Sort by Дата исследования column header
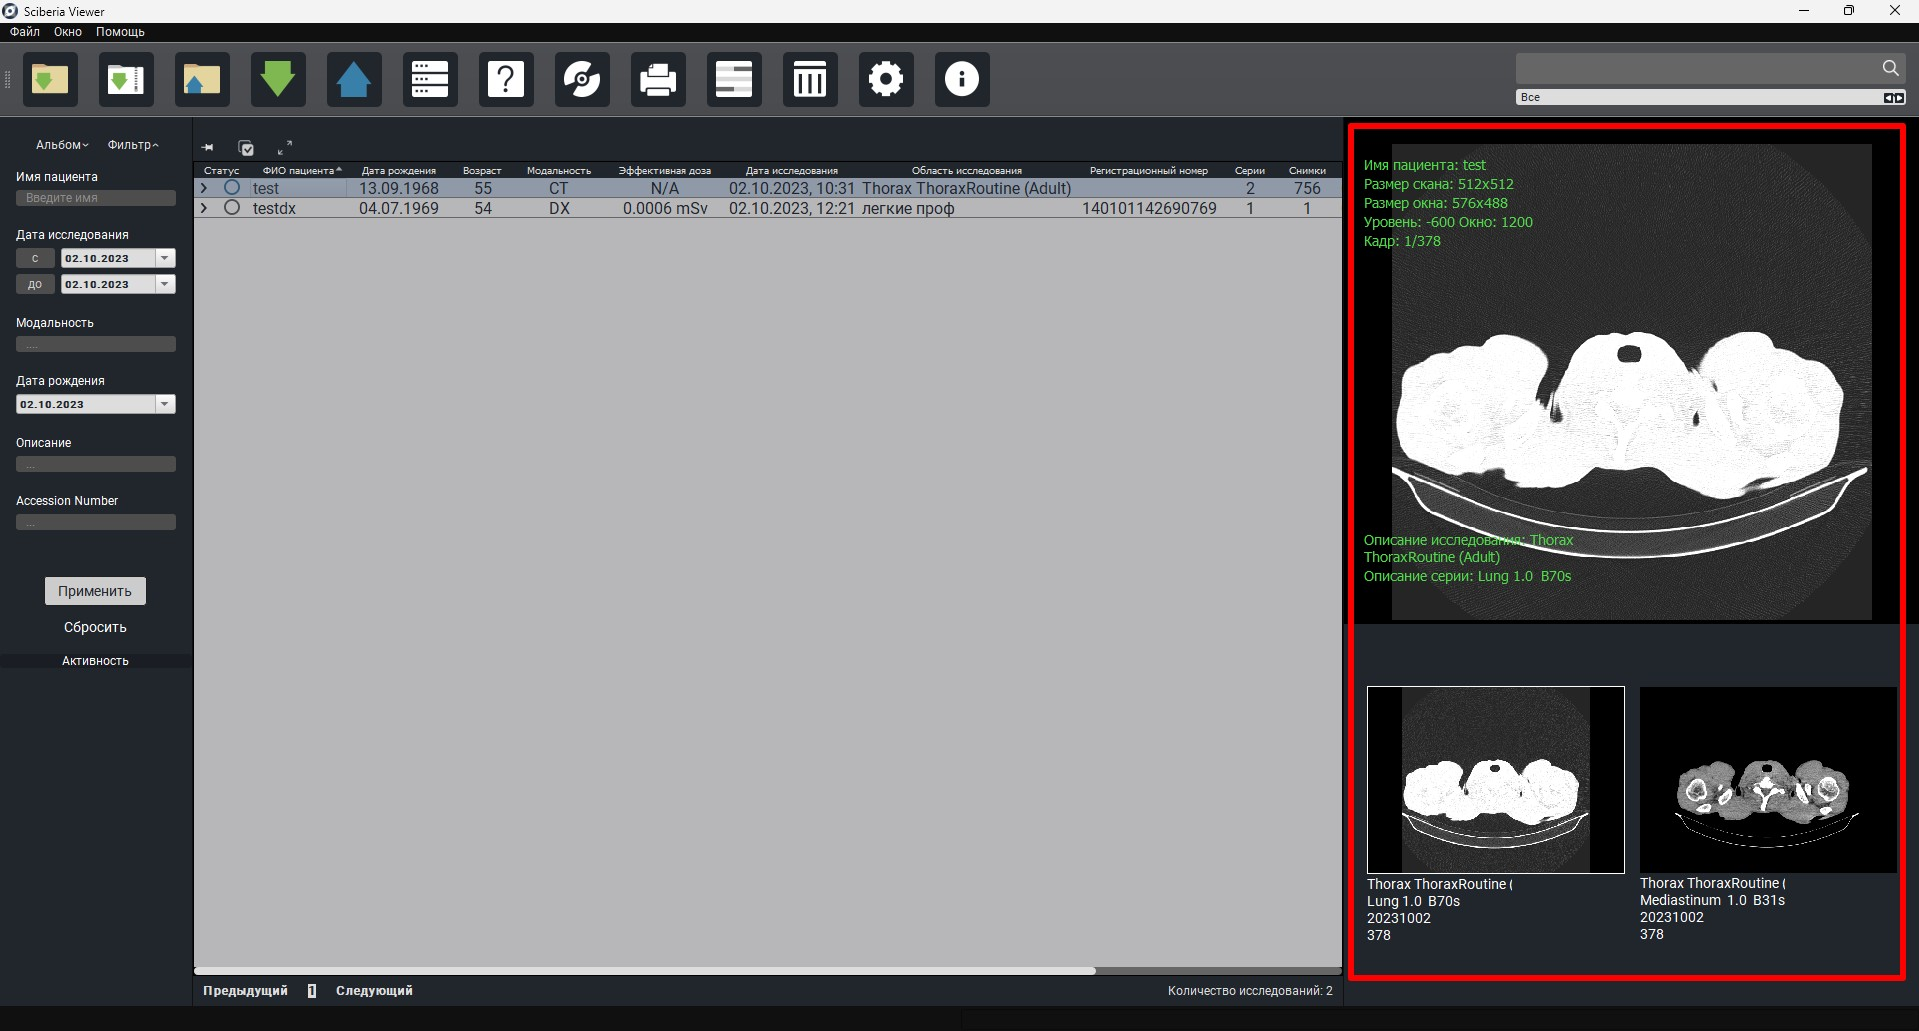 tap(792, 171)
